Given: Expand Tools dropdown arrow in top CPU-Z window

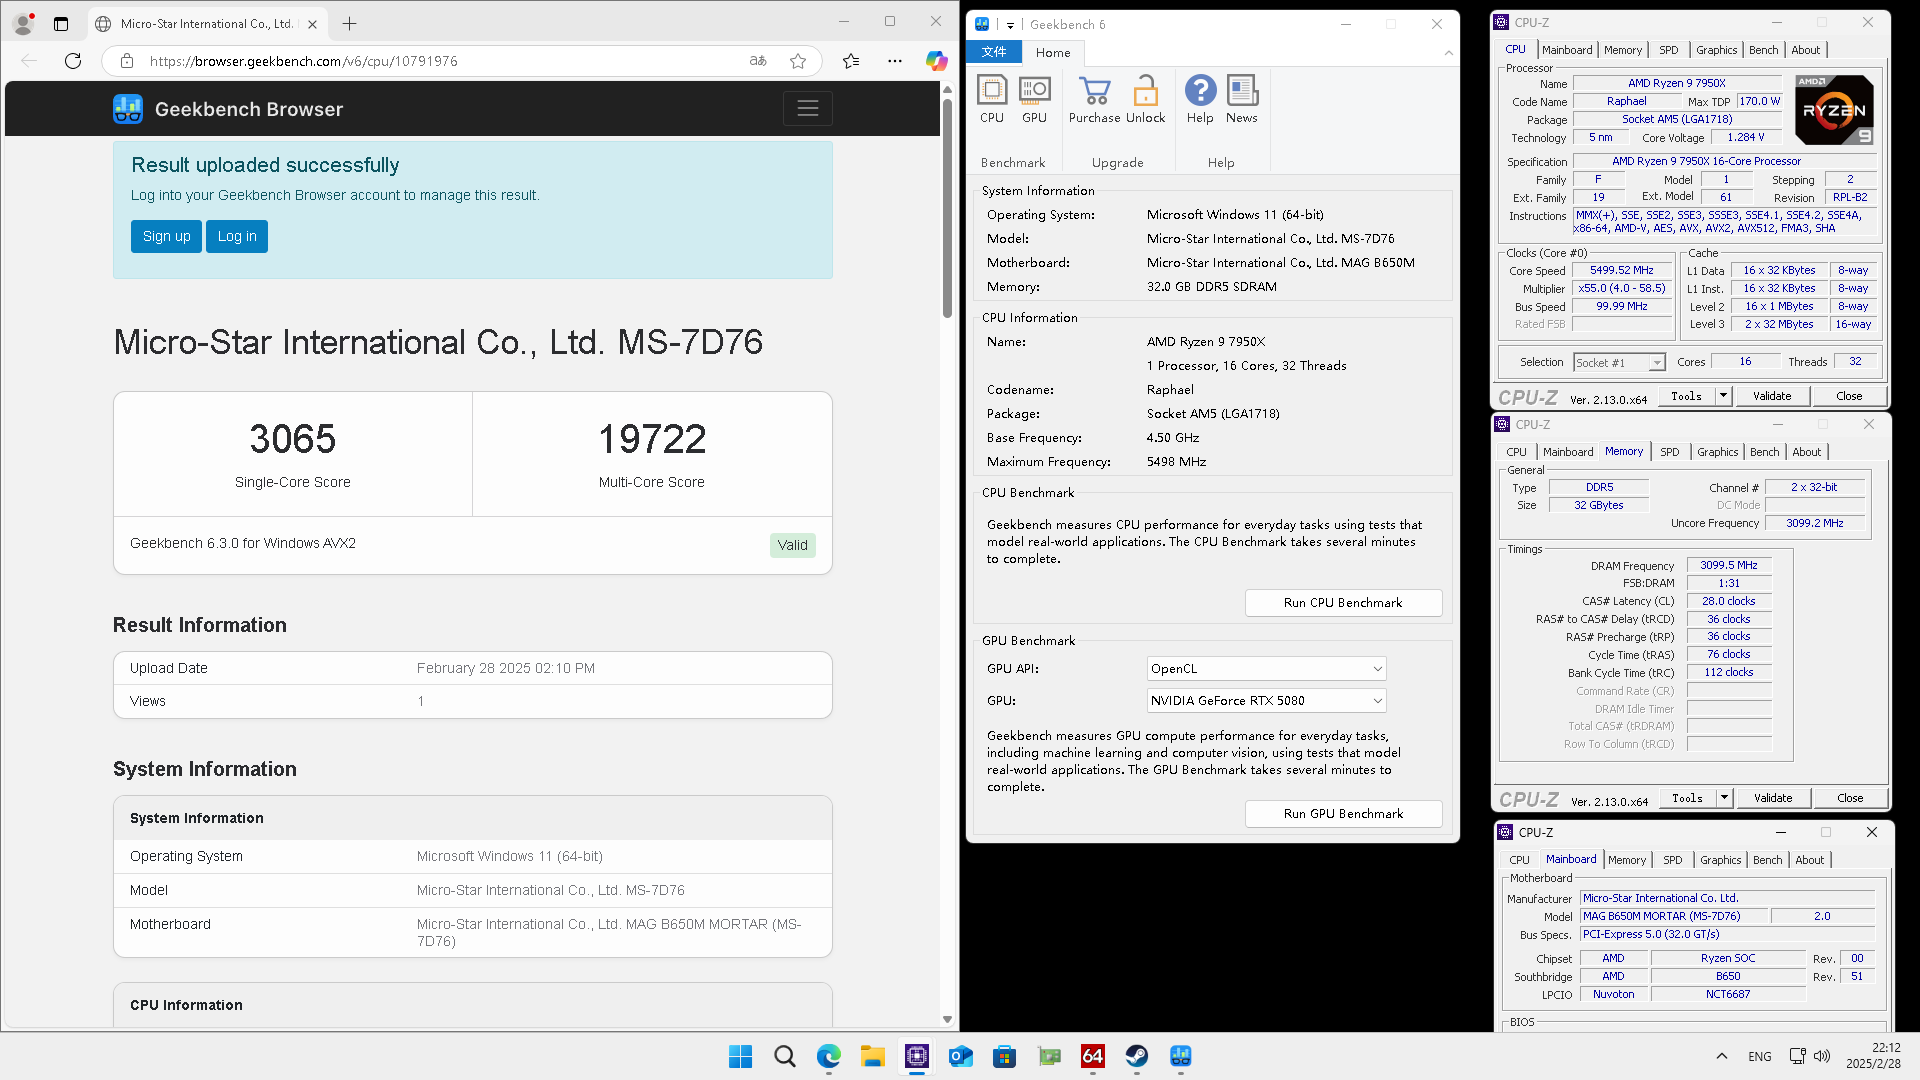Looking at the screenshot, I should [1723, 396].
